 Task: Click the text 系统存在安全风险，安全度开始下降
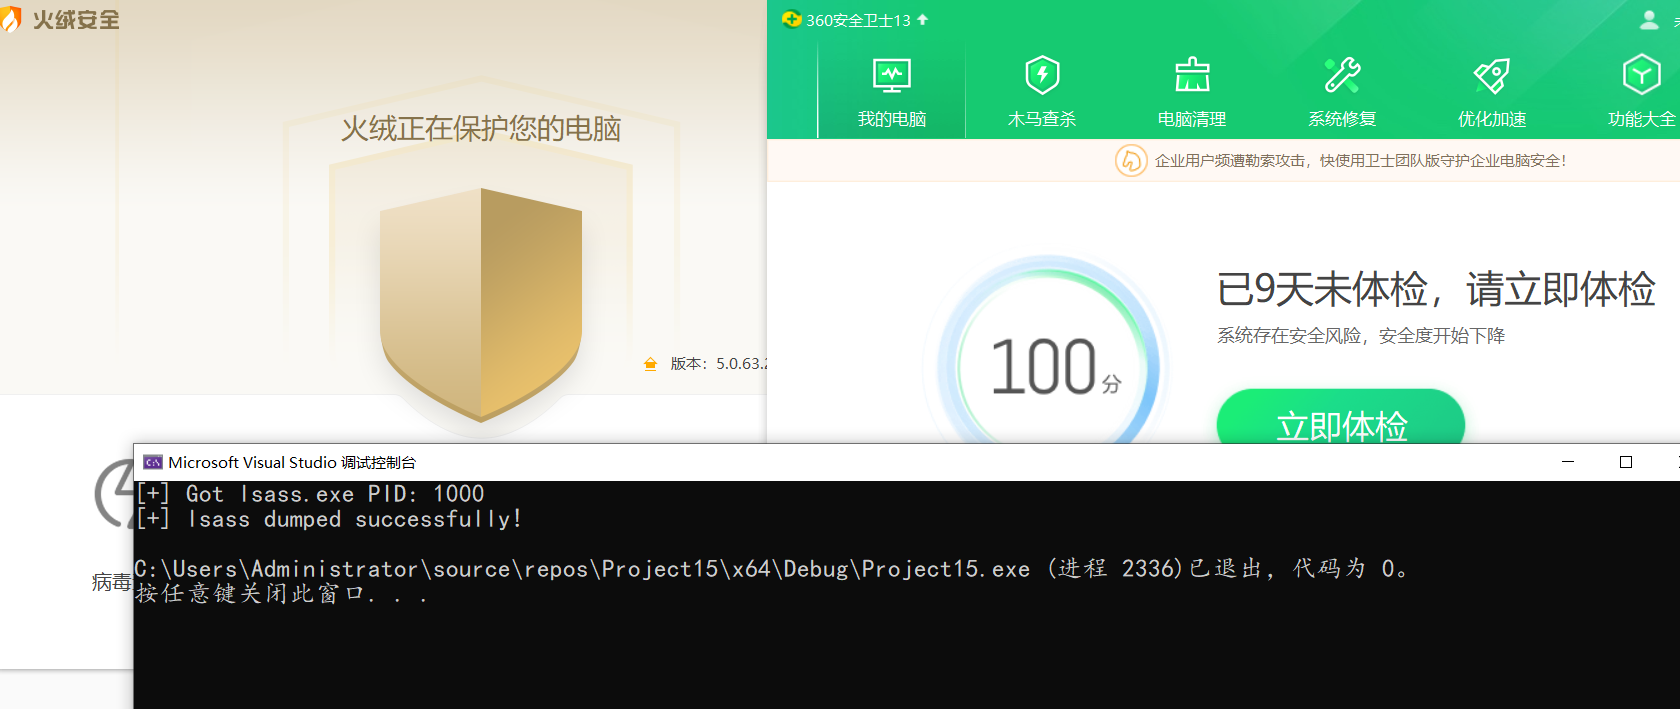point(1361,336)
